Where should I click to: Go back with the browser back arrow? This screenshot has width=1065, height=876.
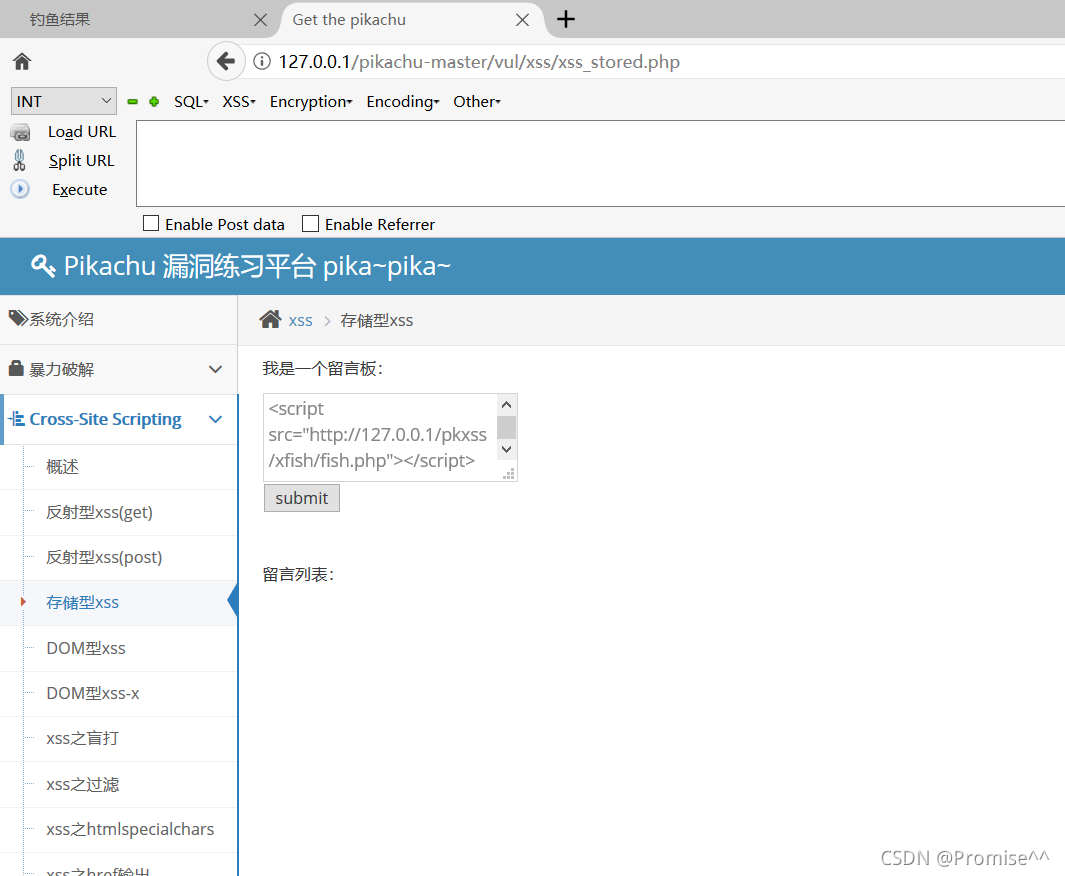tap(226, 62)
